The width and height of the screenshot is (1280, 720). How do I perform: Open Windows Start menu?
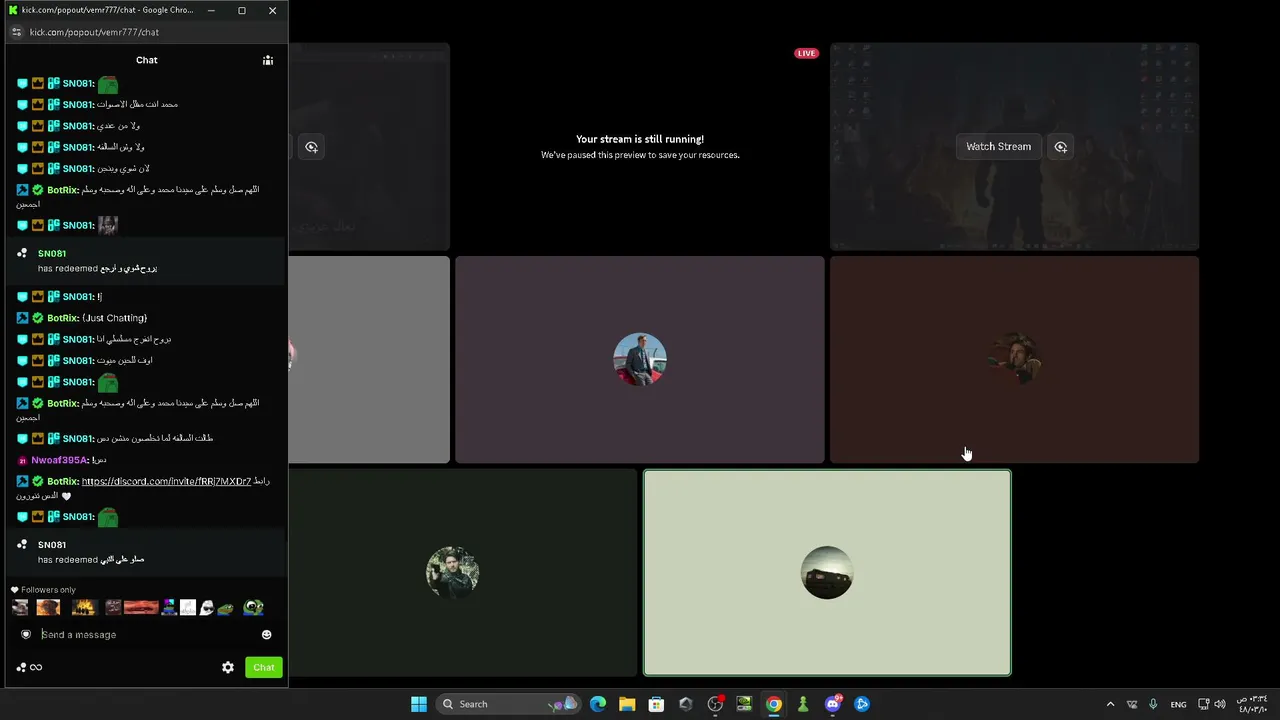tap(419, 704)
